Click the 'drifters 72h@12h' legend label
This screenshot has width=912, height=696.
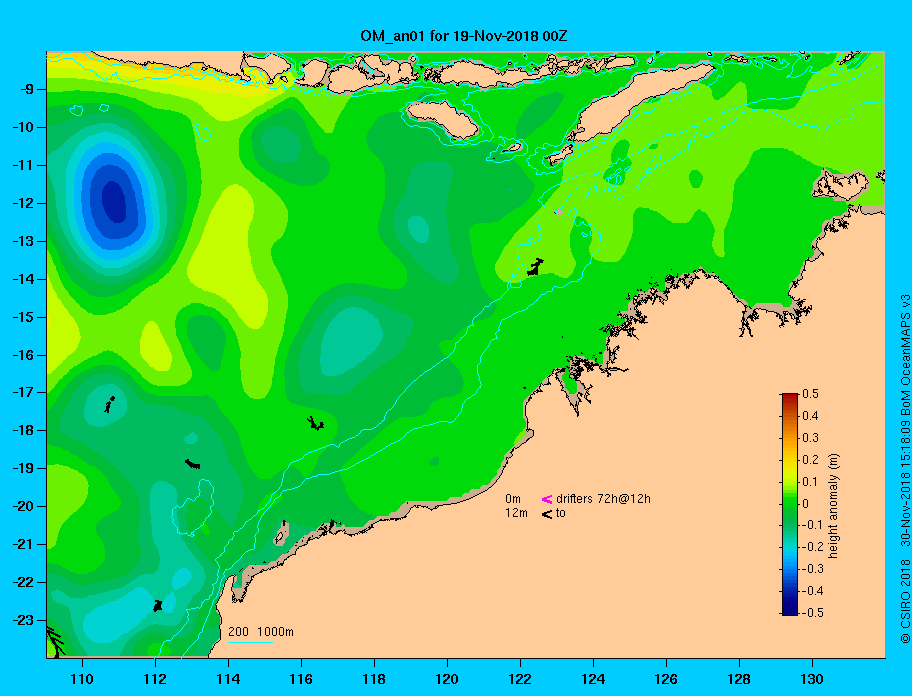[x=603, y=499]
